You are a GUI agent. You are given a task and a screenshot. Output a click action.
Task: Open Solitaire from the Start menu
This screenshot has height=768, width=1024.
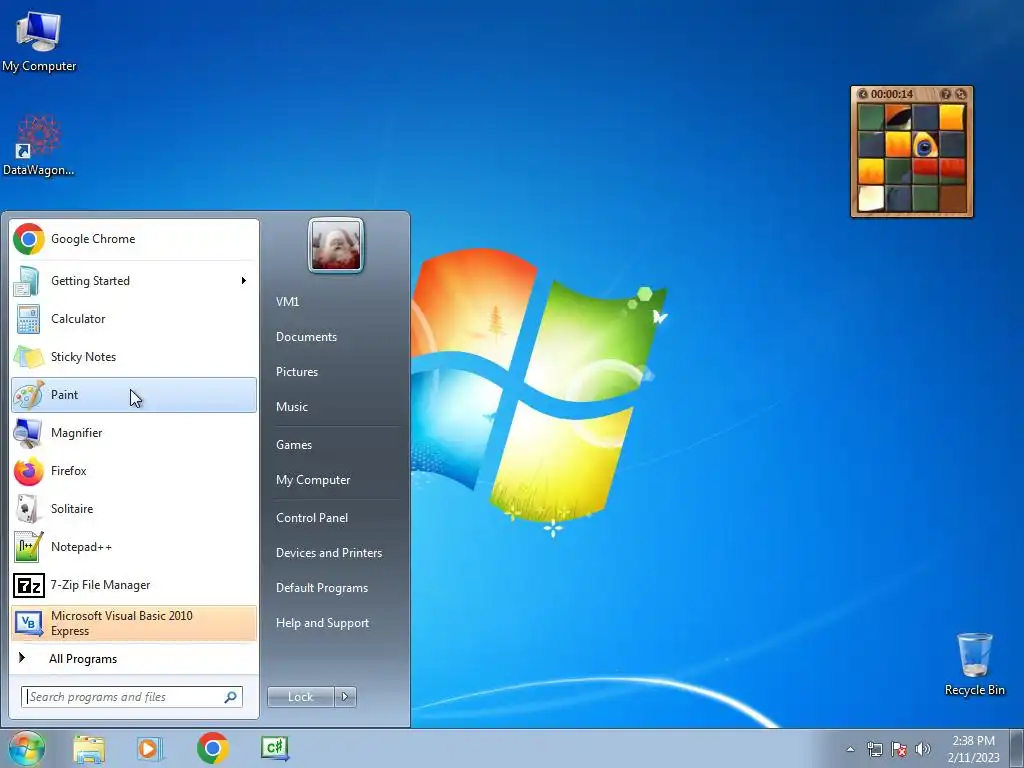point(134,508)
